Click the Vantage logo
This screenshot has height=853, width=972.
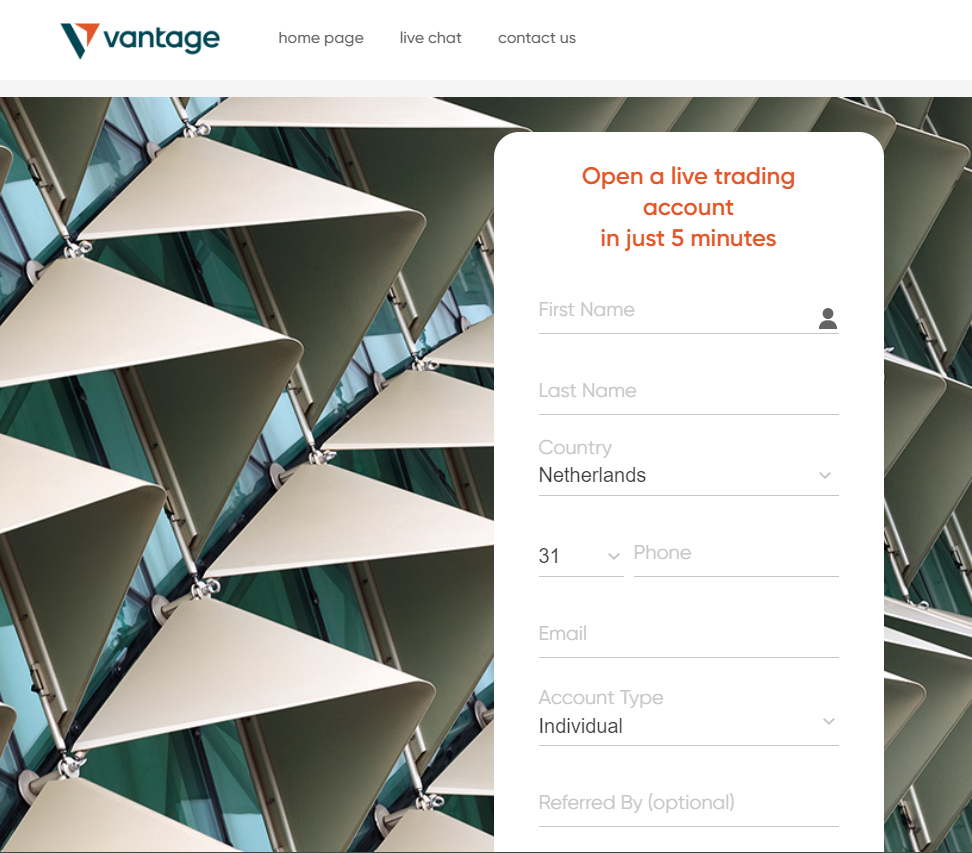tap(140, 40)
